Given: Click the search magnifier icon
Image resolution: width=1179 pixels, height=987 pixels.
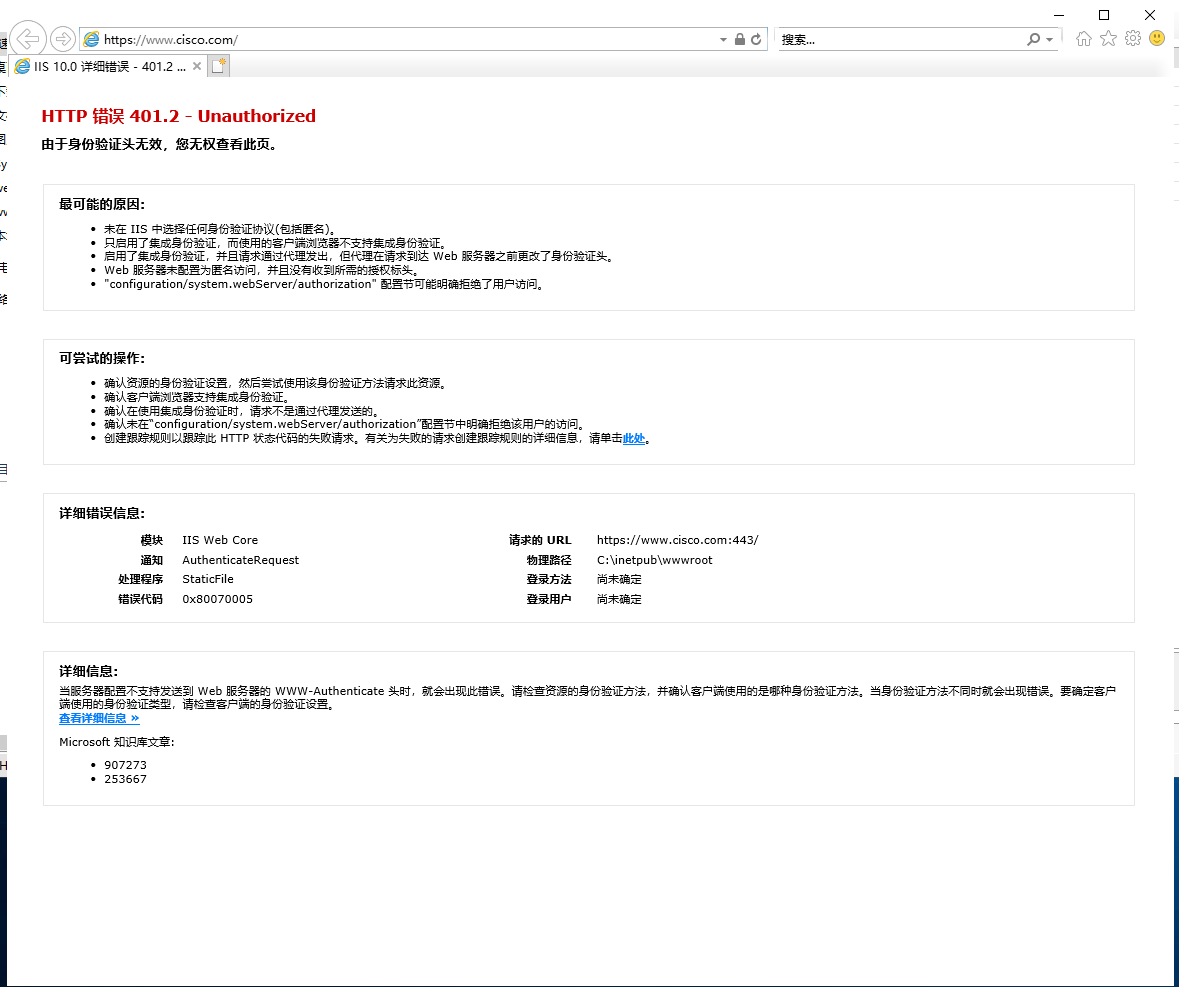Looking at the screenshot, I should [1034, 39].
